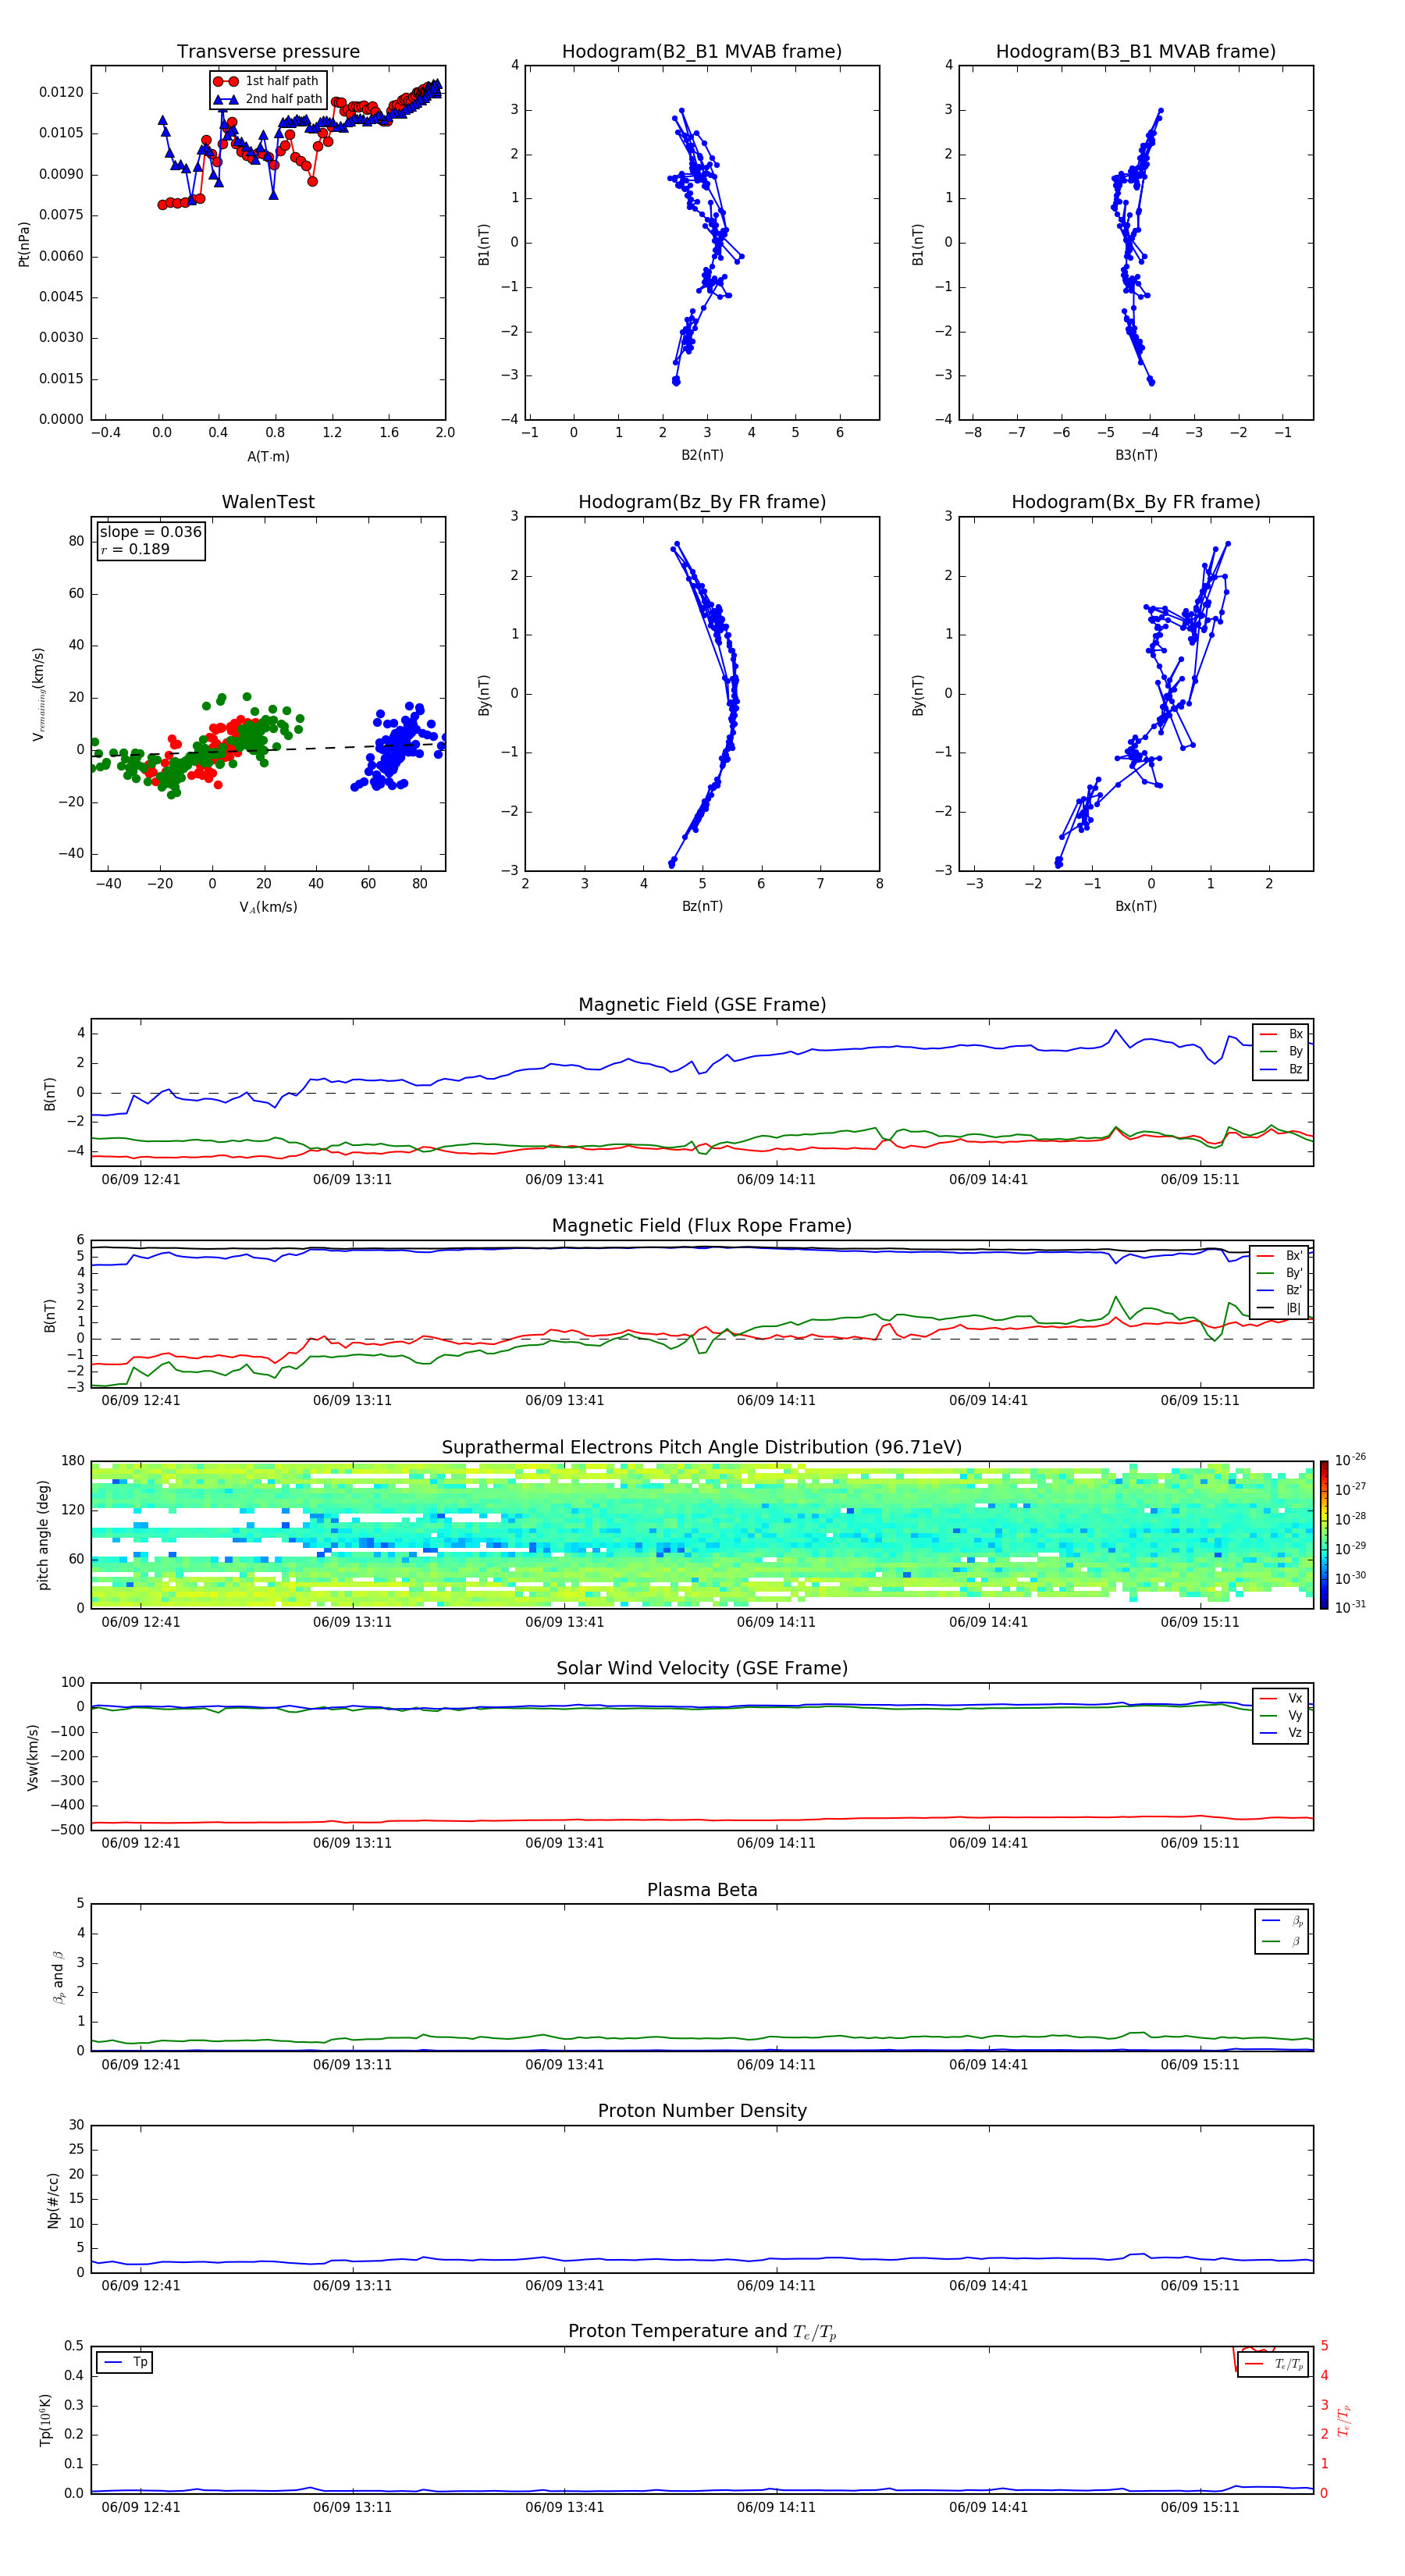Click the "A(T·m)" x-axis label
The width and height of the screenshot is (1405, 2576).
point(268,456)
